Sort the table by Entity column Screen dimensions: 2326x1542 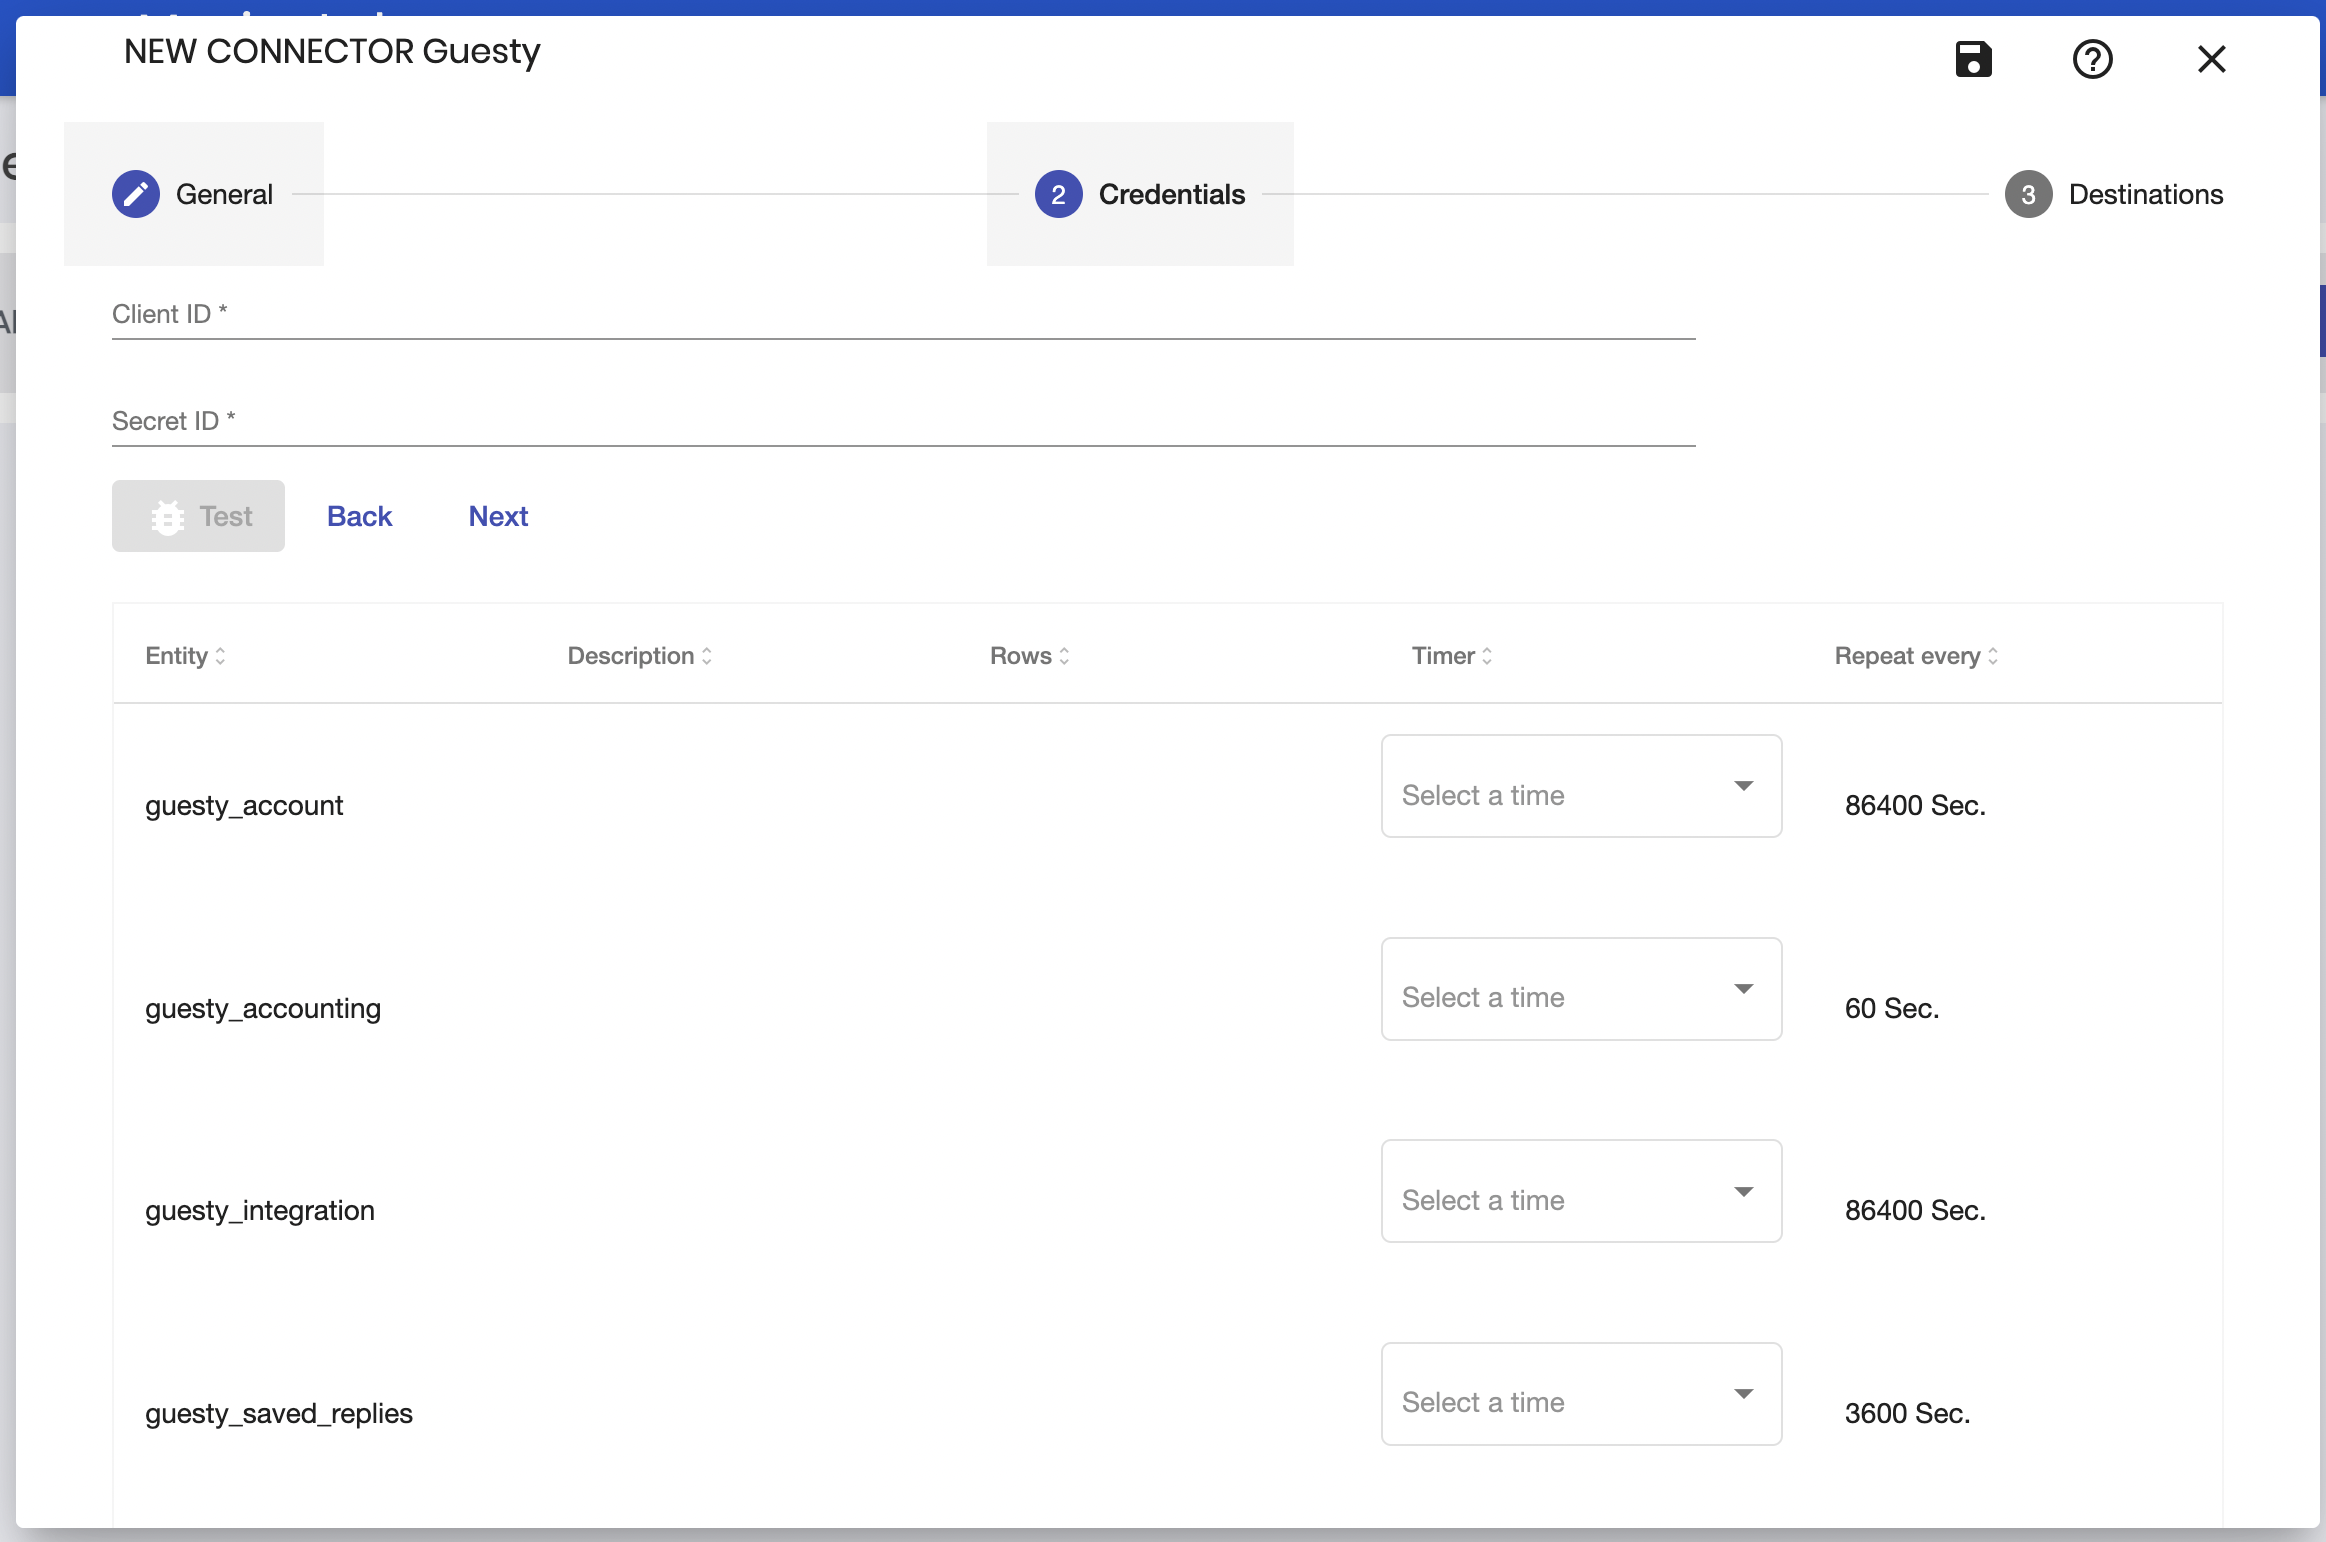point(186,656)
